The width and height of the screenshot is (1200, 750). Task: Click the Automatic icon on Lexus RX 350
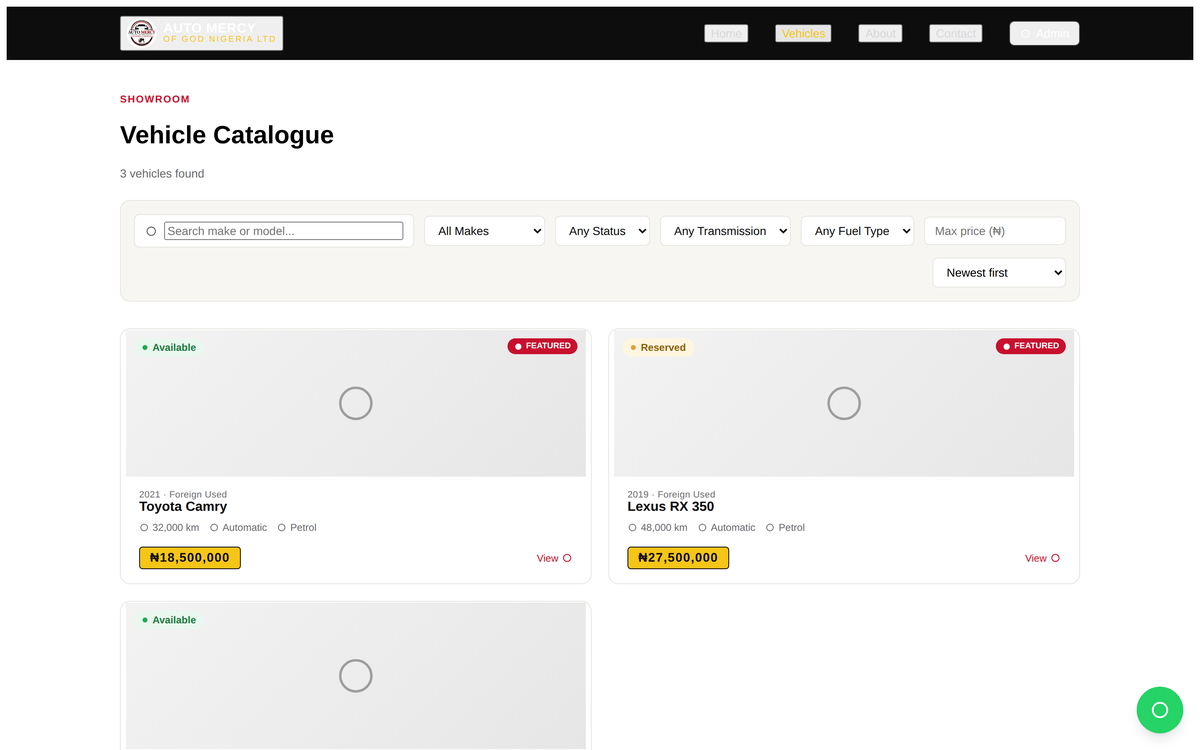703,527
